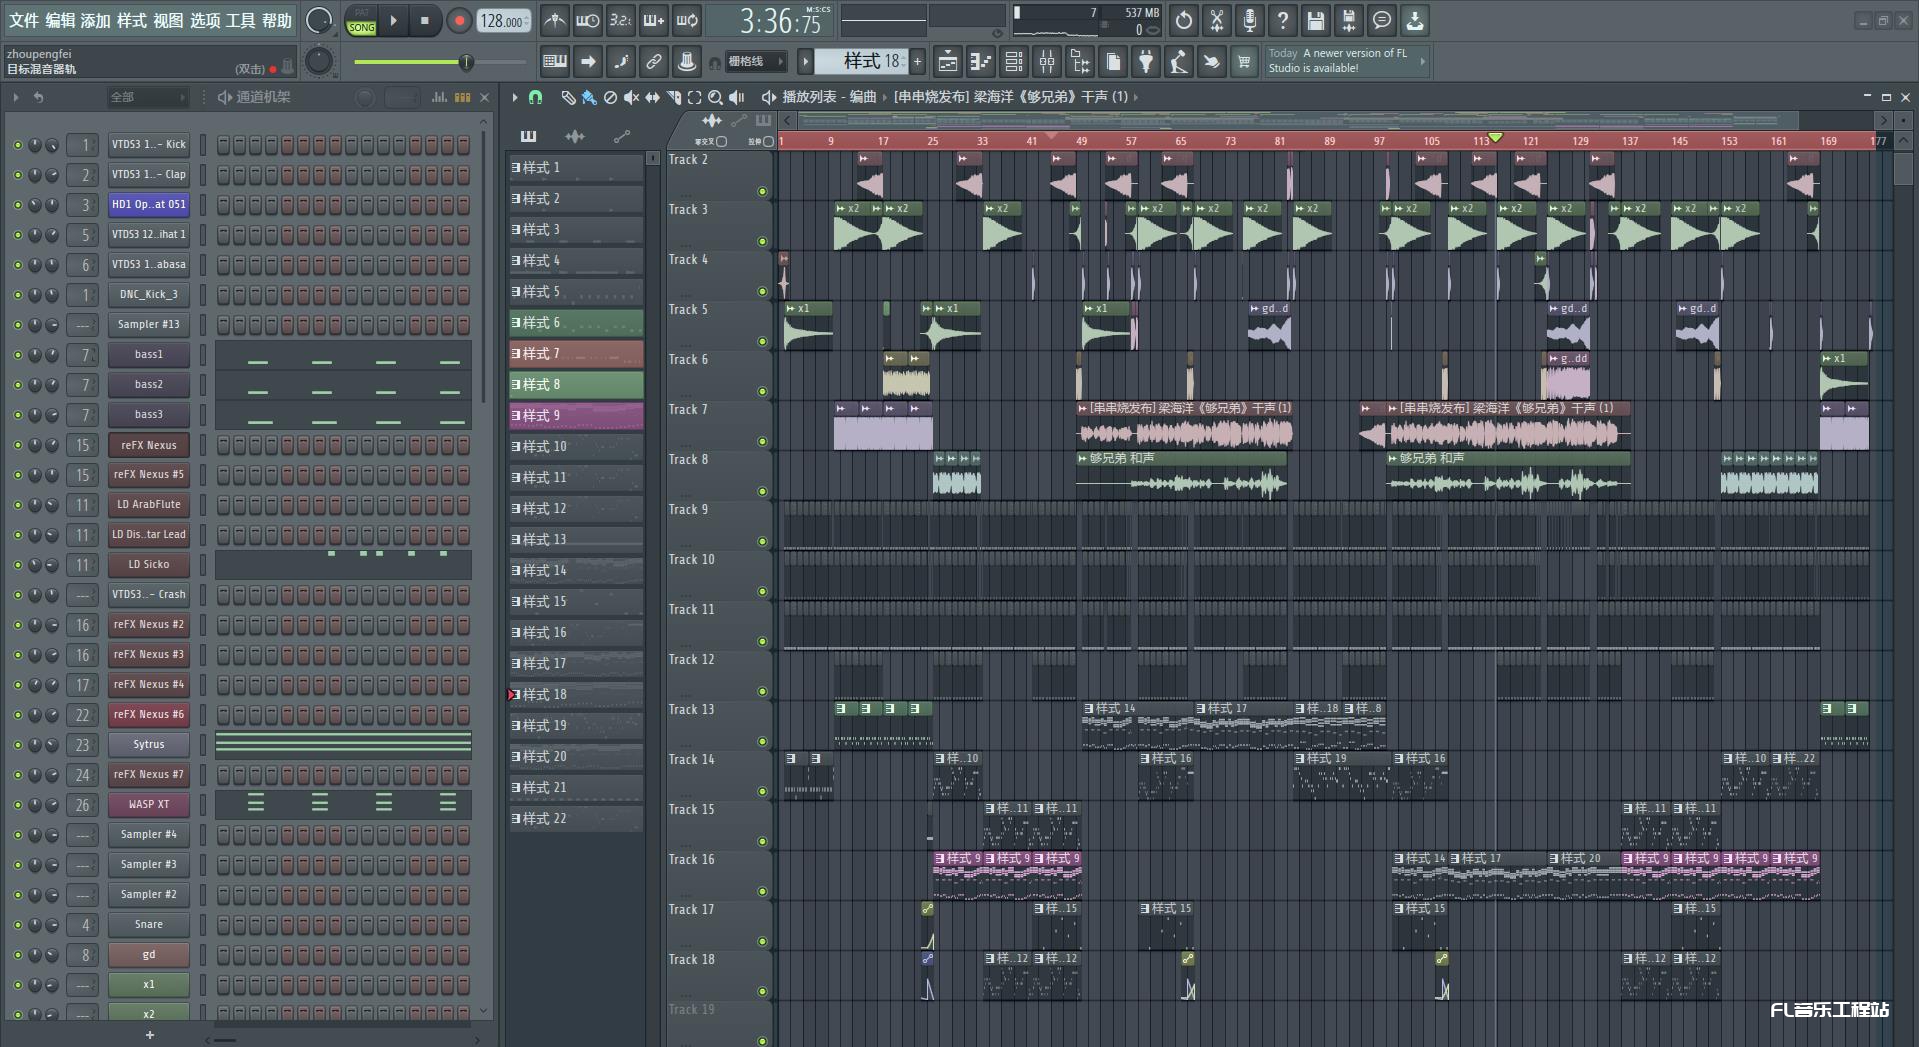Open the 选项 menu
This screenshot has width=1919, height=1047.
tap(204, 20)
